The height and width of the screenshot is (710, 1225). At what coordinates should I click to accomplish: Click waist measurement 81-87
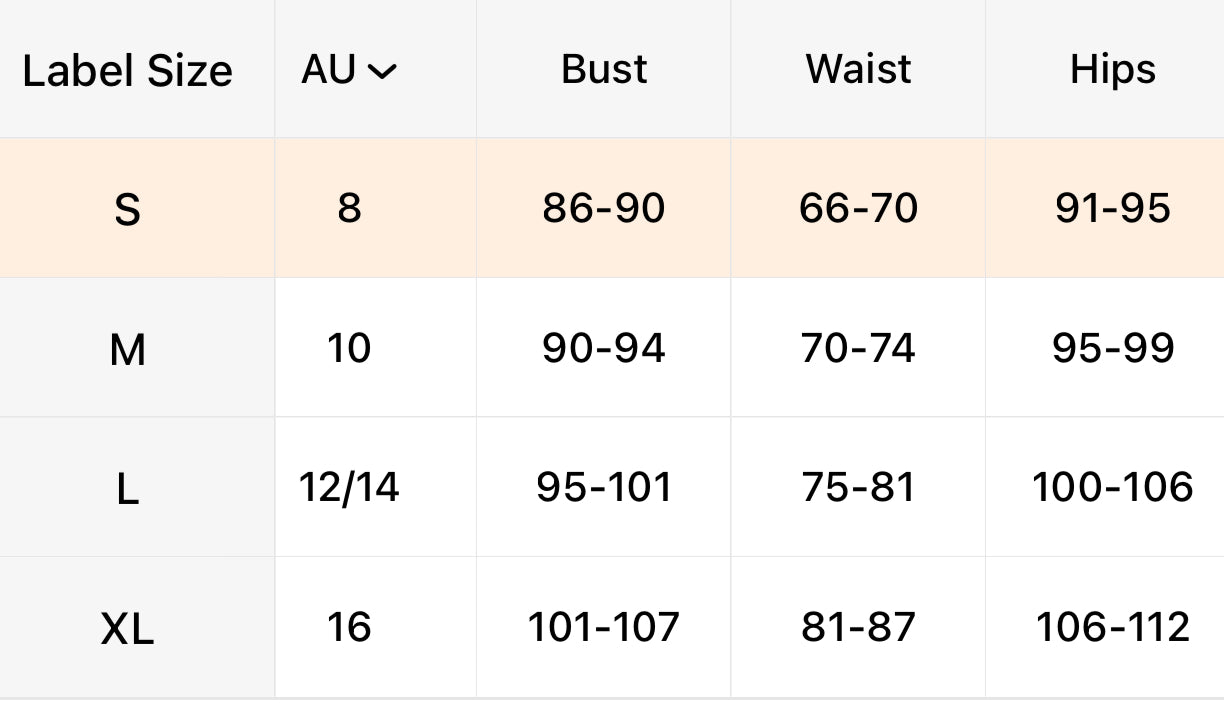(x=858, y=627)
